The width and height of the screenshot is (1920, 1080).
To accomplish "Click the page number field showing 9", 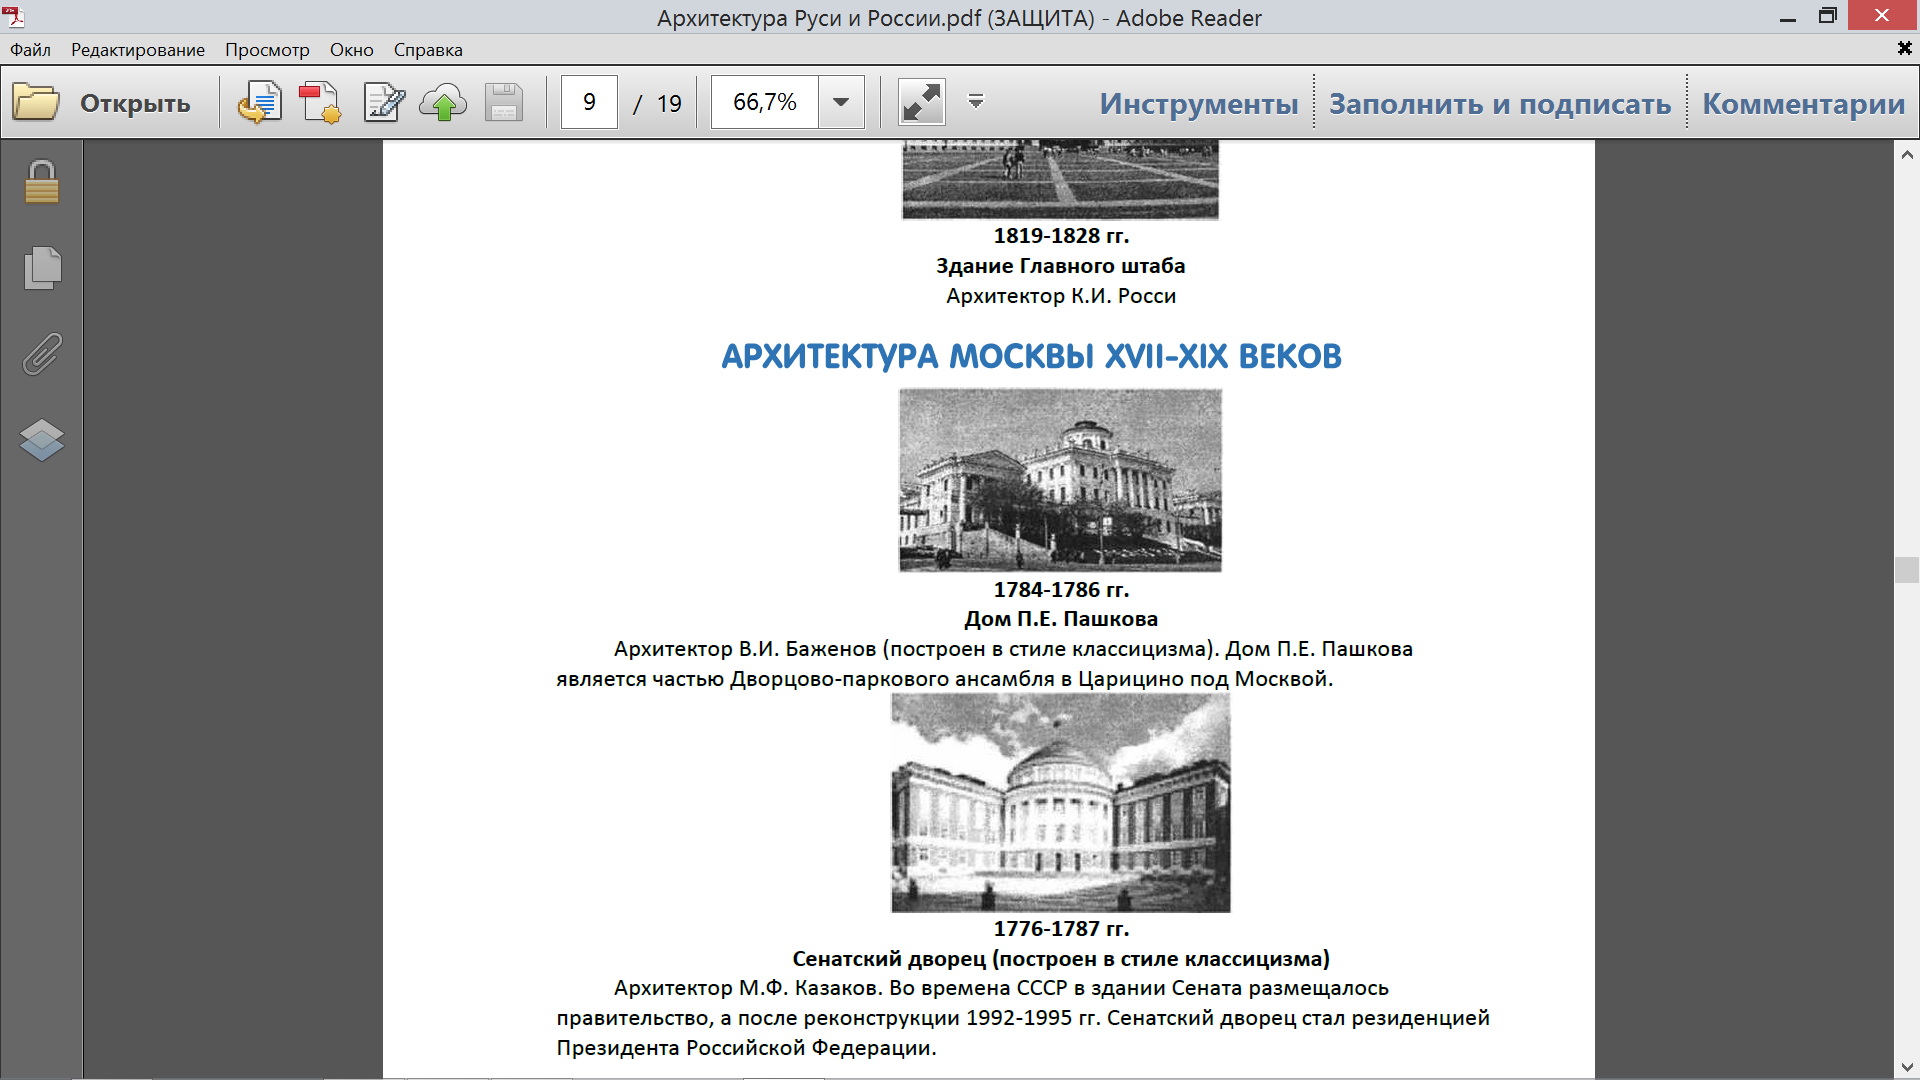I will pyautogui.click(x=589, y=102).
